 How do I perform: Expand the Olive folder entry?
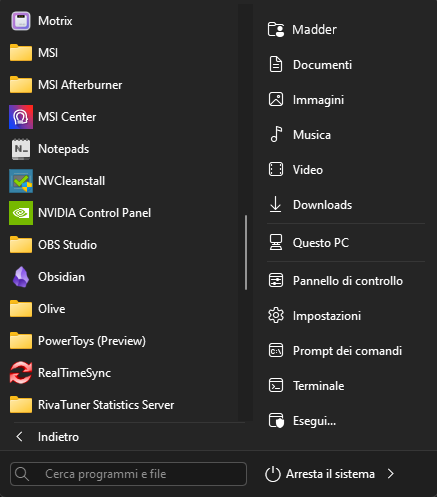[123, 309]
